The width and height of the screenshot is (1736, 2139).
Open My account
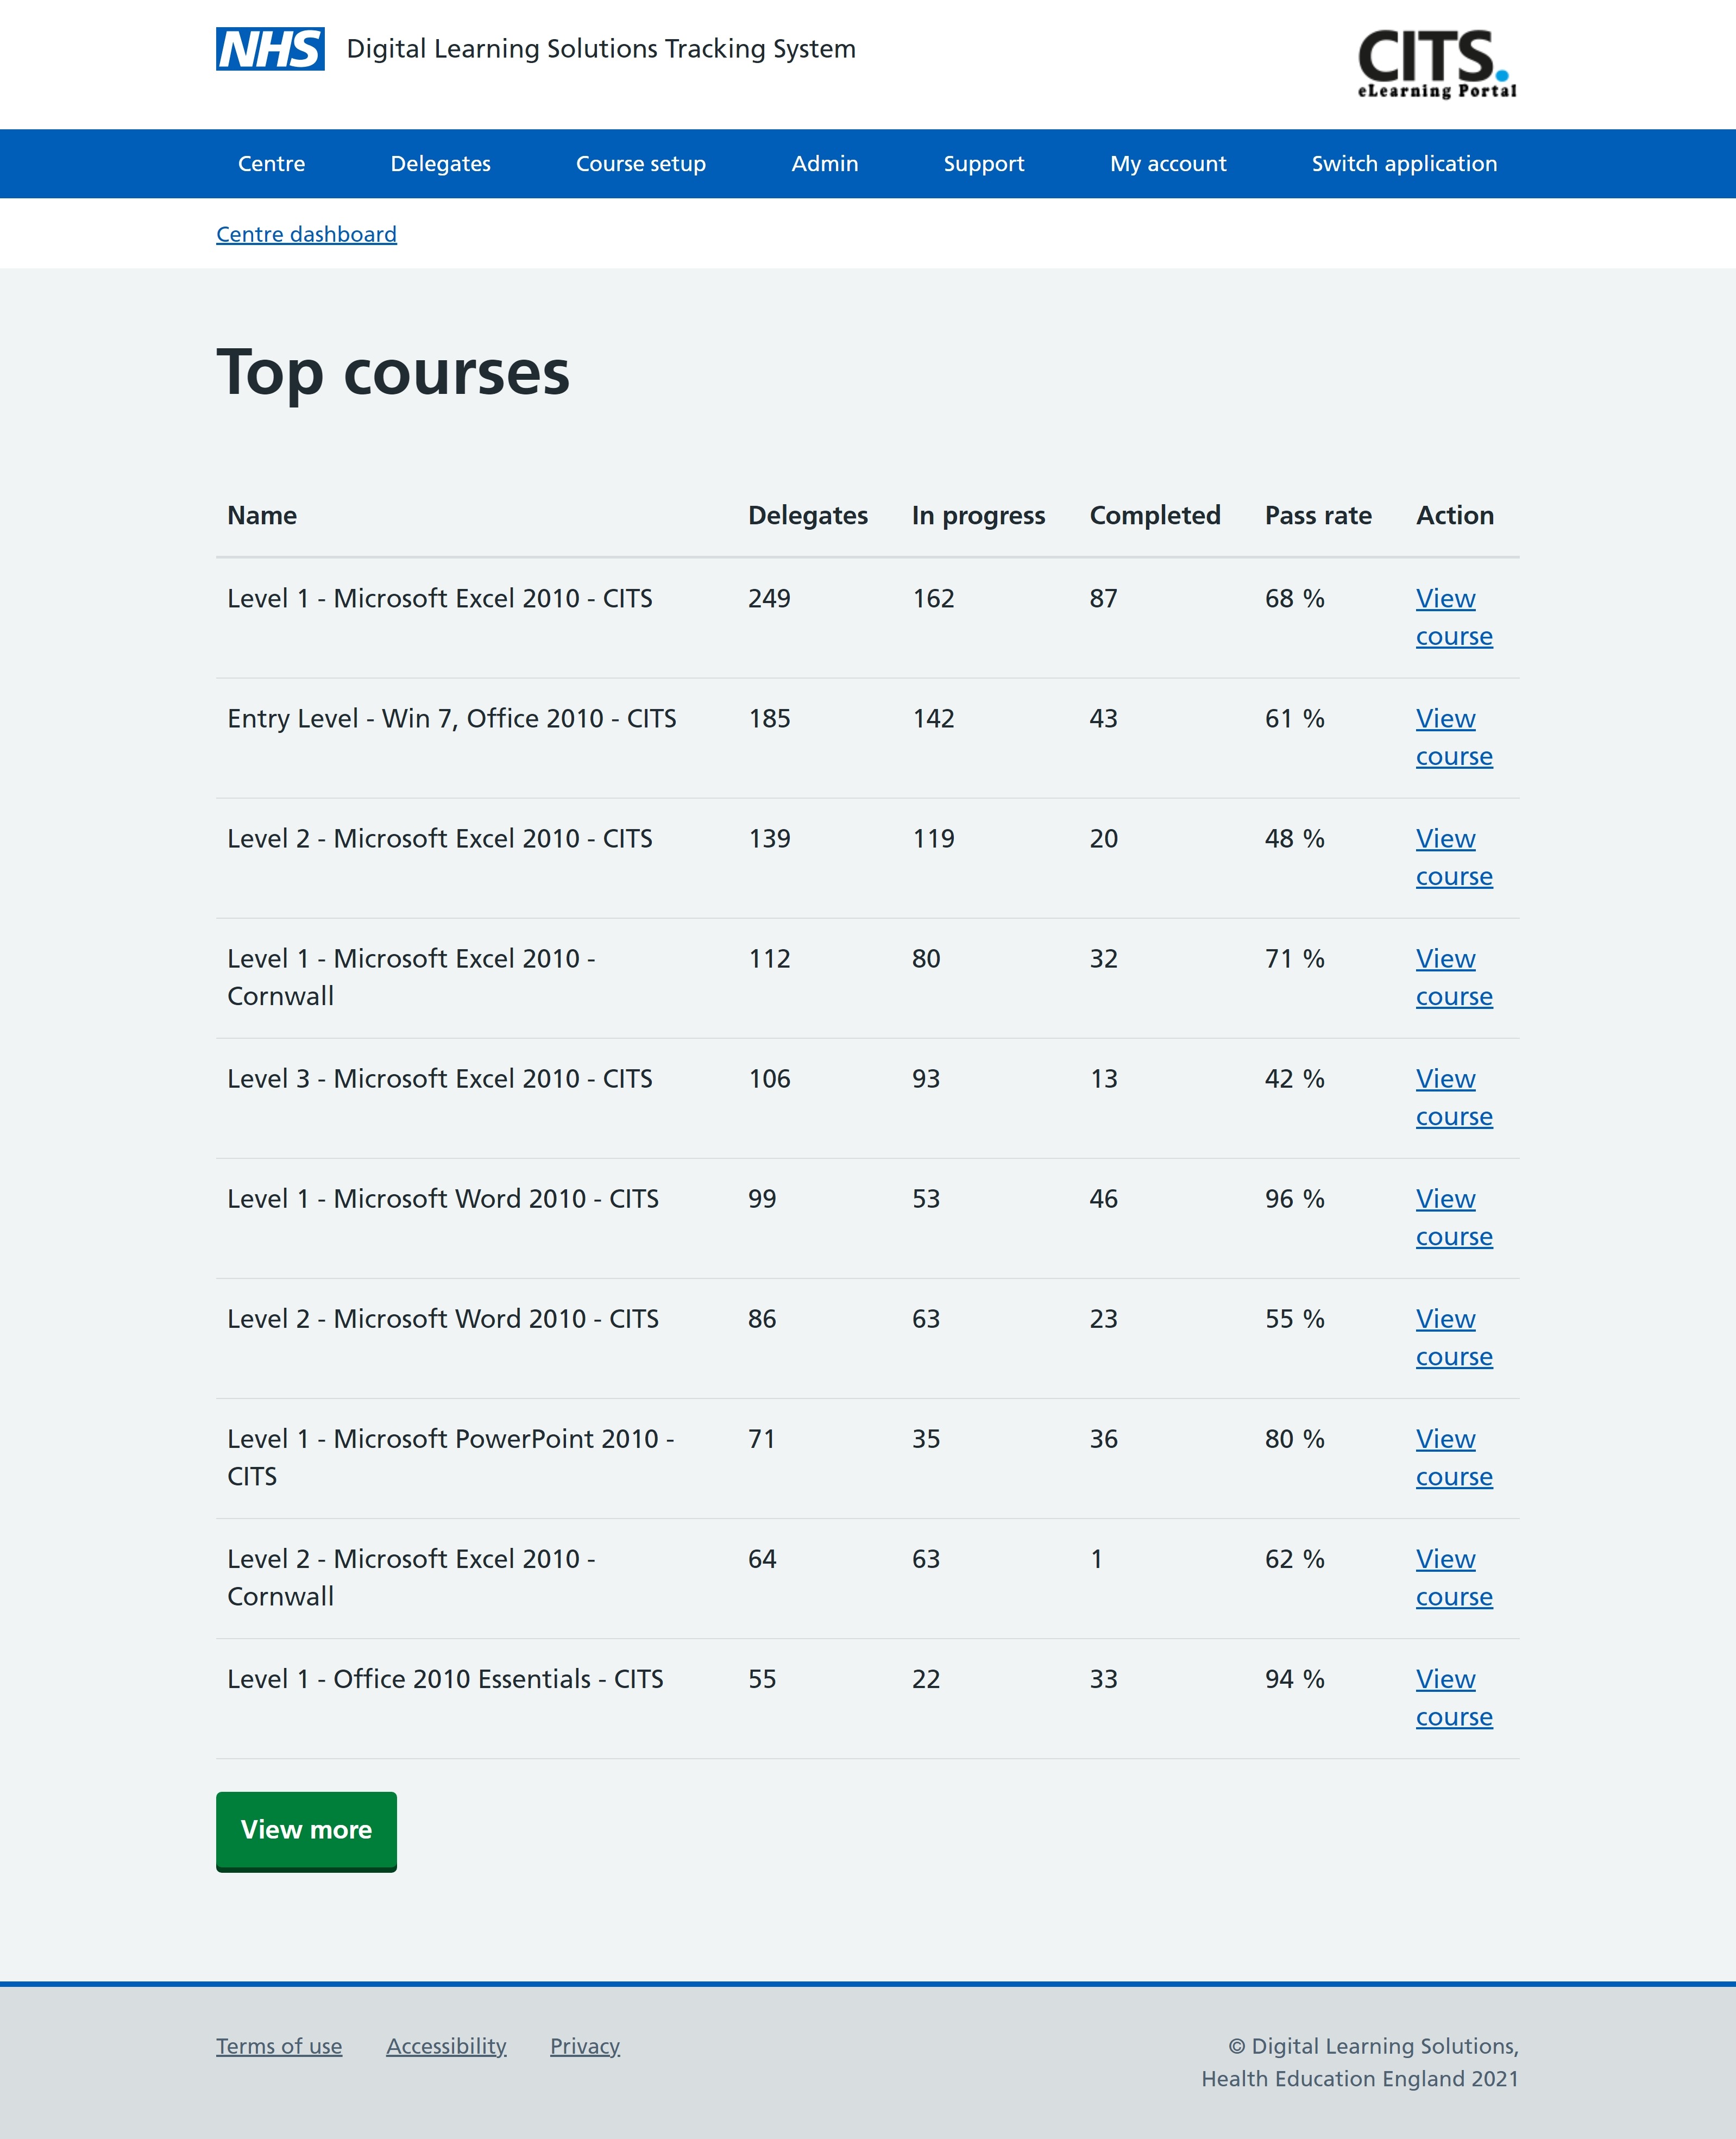[x=1167, y=163]
